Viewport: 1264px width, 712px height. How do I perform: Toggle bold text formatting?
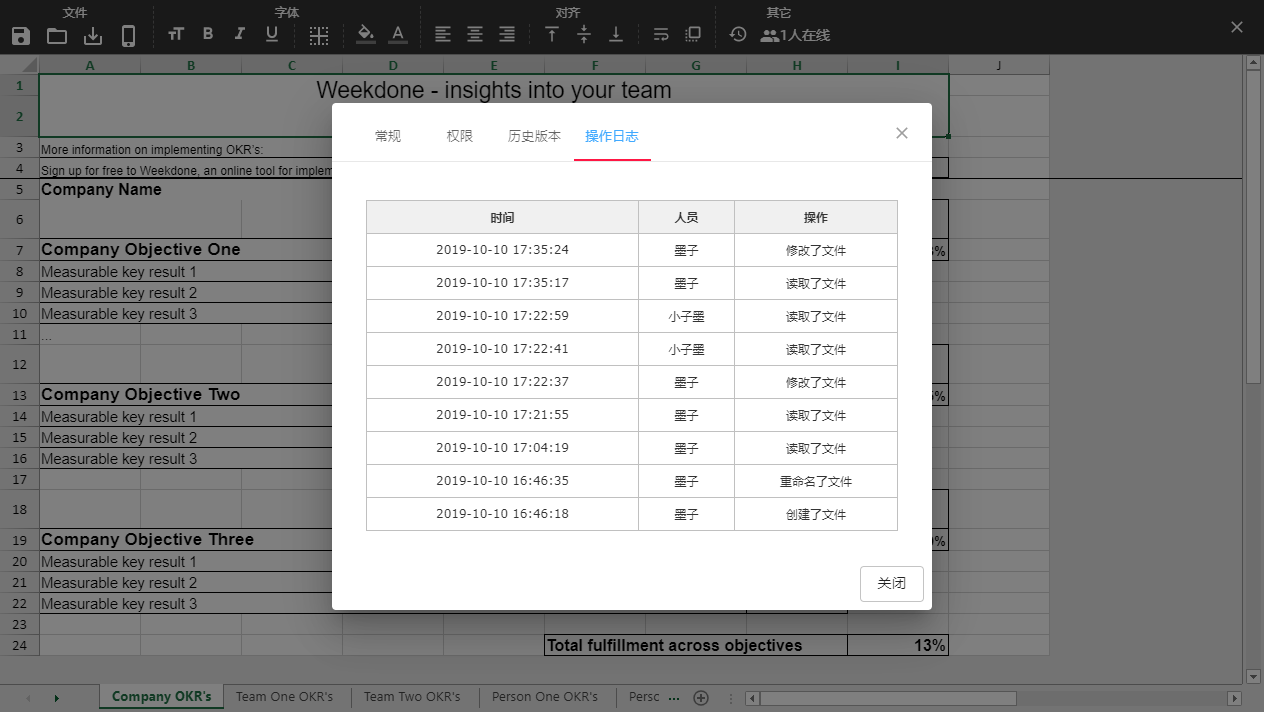(208, 34)
